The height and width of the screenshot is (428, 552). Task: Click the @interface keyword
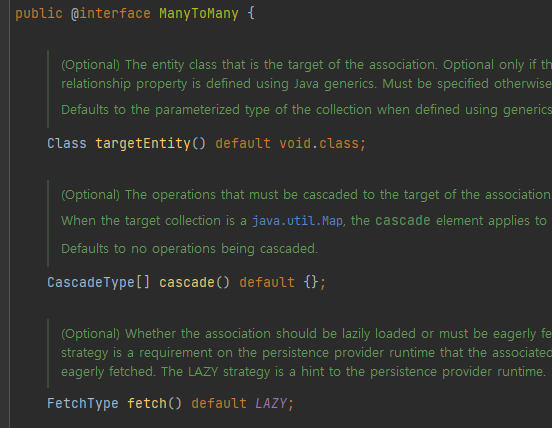[x=111, y=14]
